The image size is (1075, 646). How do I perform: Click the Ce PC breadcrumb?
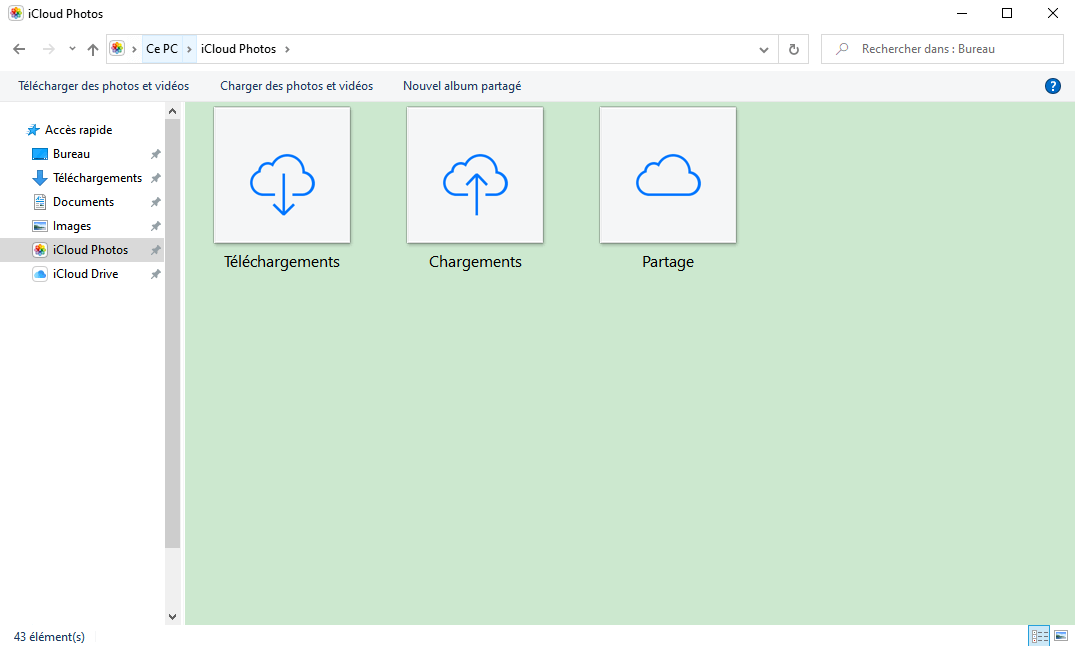coord(161,49)
